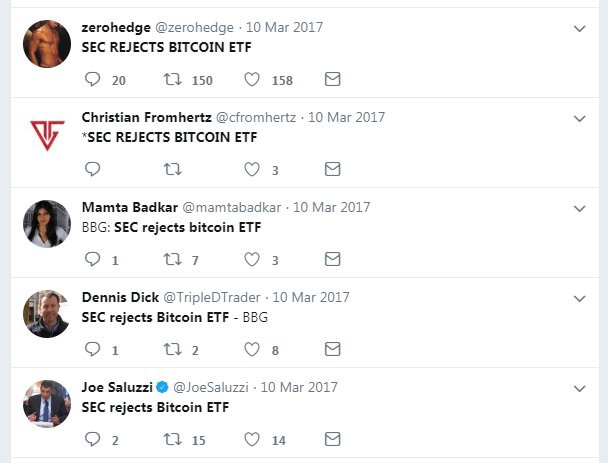The height and width of the screenshot is (463, 608).
Task: Click Joe Saluzzi's profile picture
Action: tap(47, 404)
